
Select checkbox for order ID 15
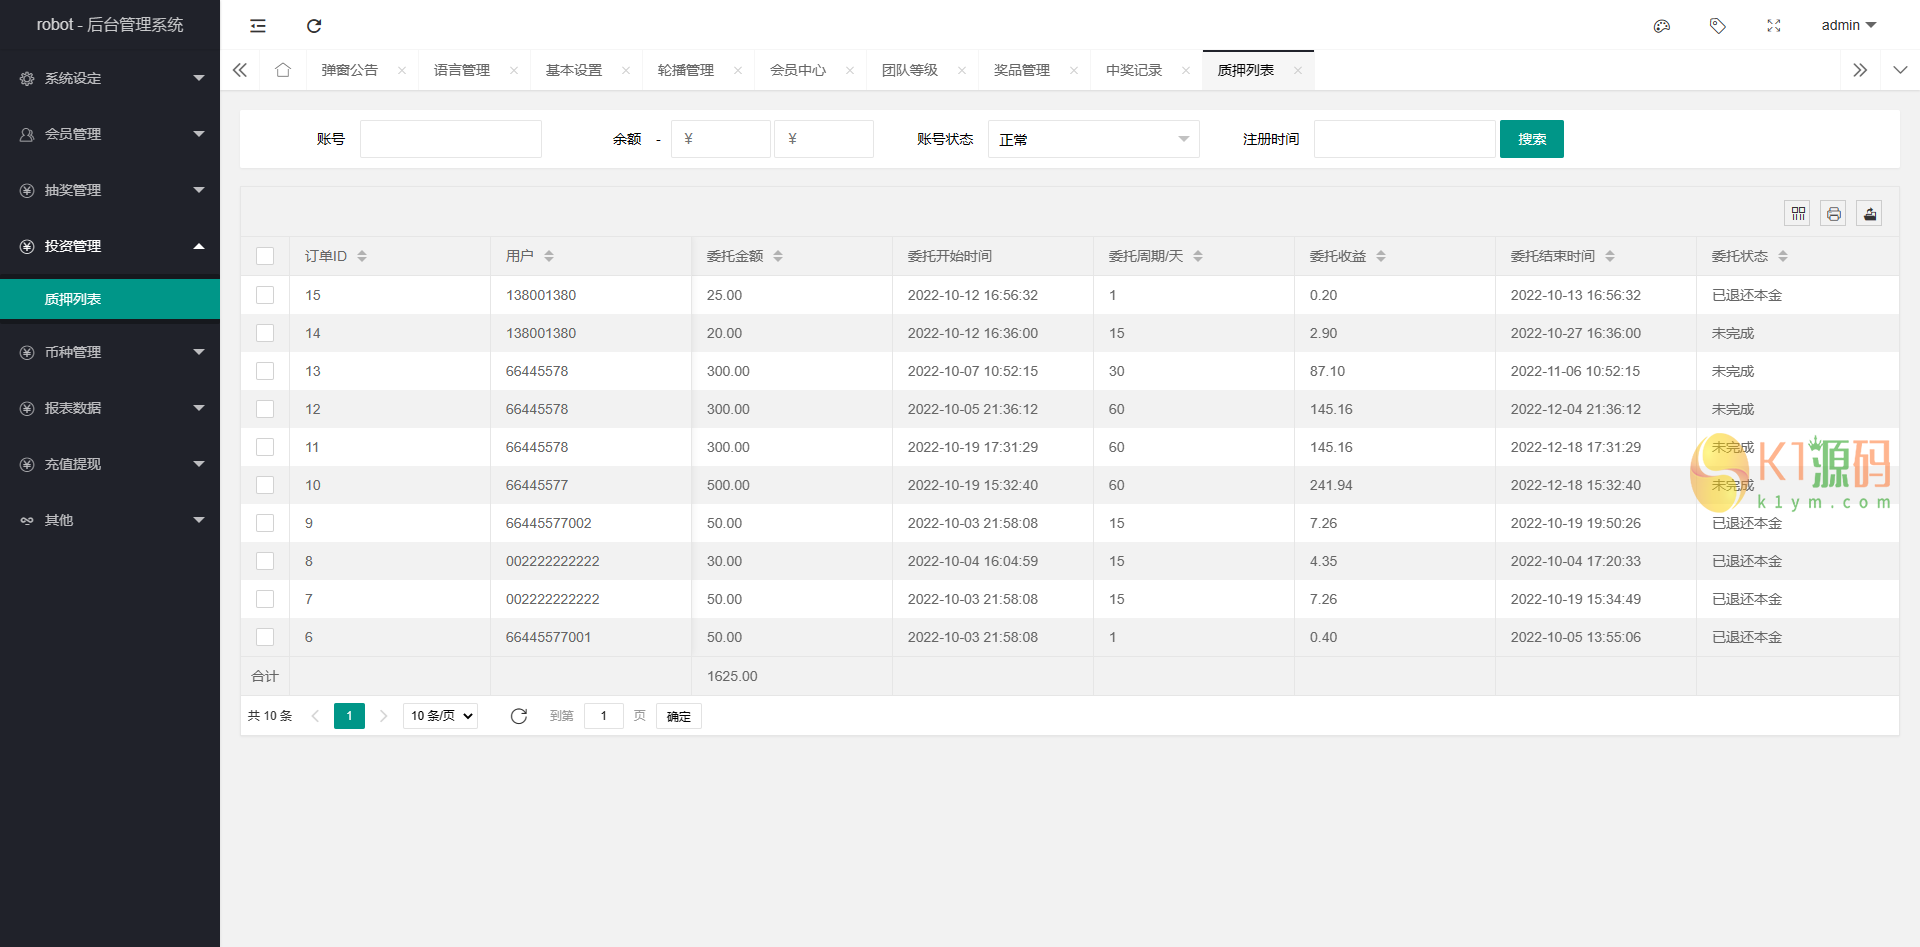coord(265,295)
